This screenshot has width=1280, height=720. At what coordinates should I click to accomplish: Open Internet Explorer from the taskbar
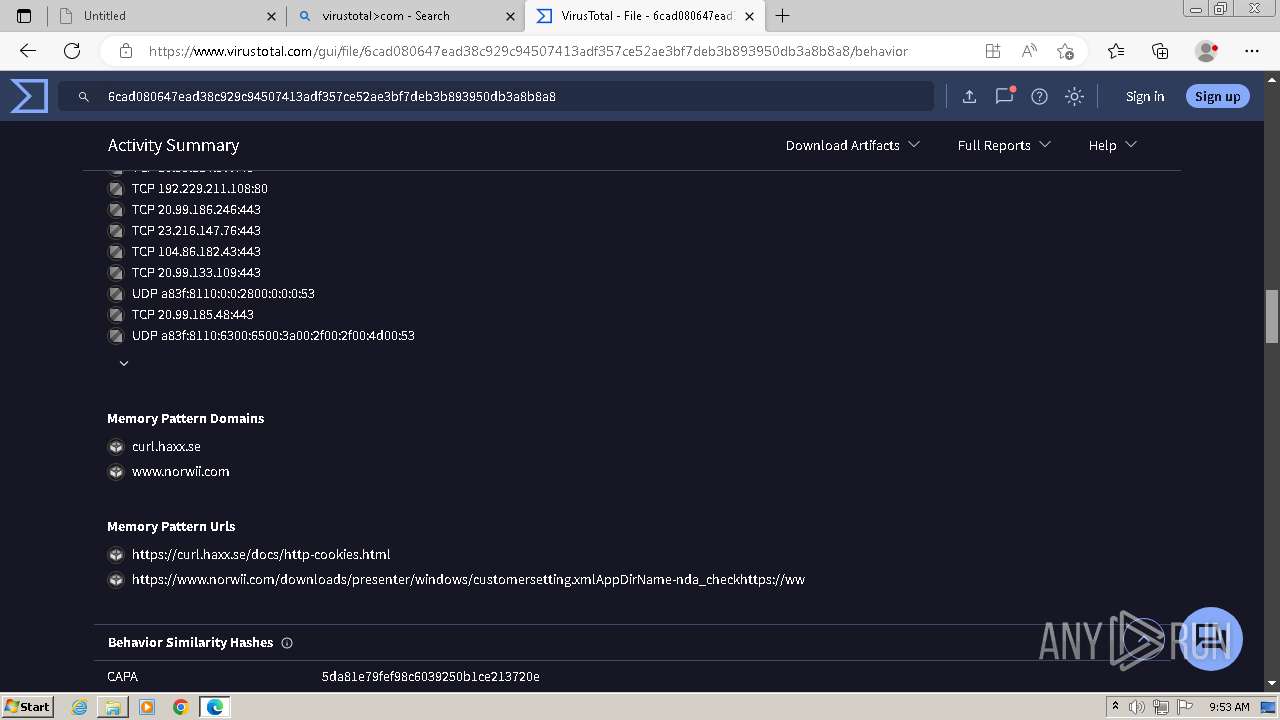[x=80, y=707]
